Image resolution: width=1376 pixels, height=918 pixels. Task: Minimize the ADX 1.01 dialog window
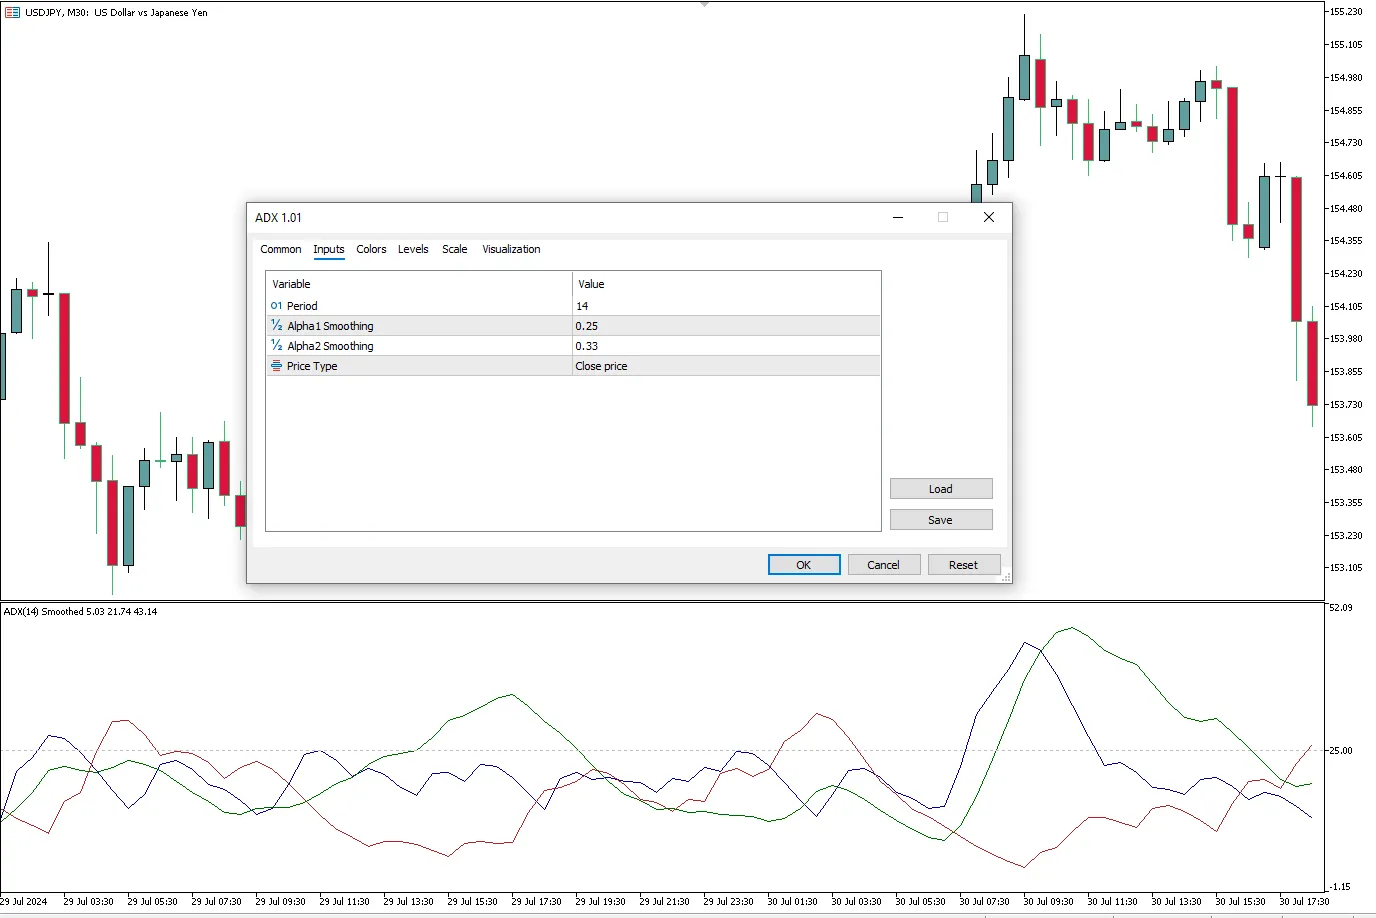click(x=898, y=217)
